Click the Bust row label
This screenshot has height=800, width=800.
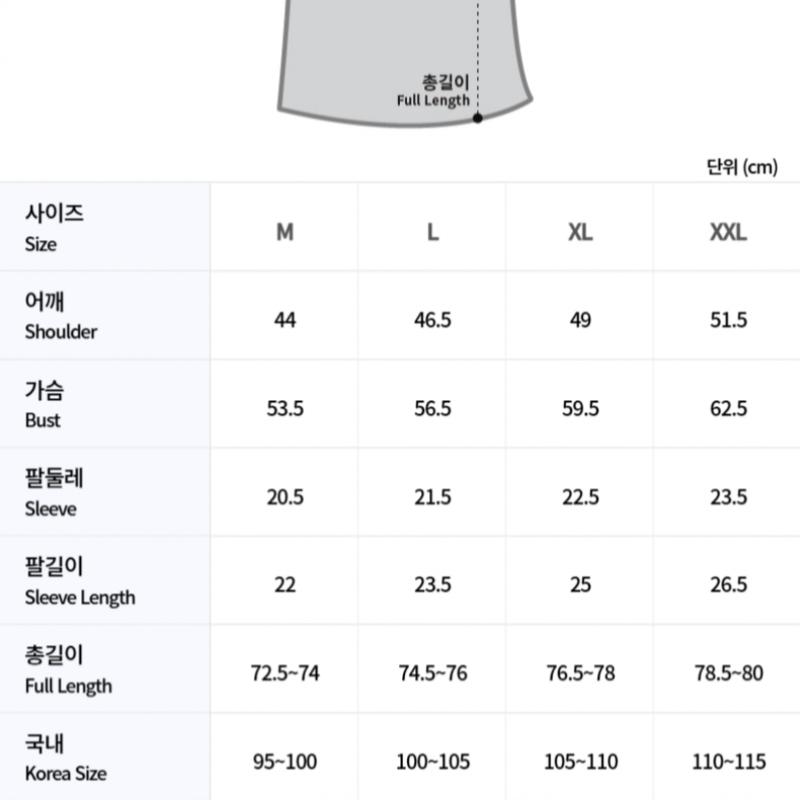44,405
